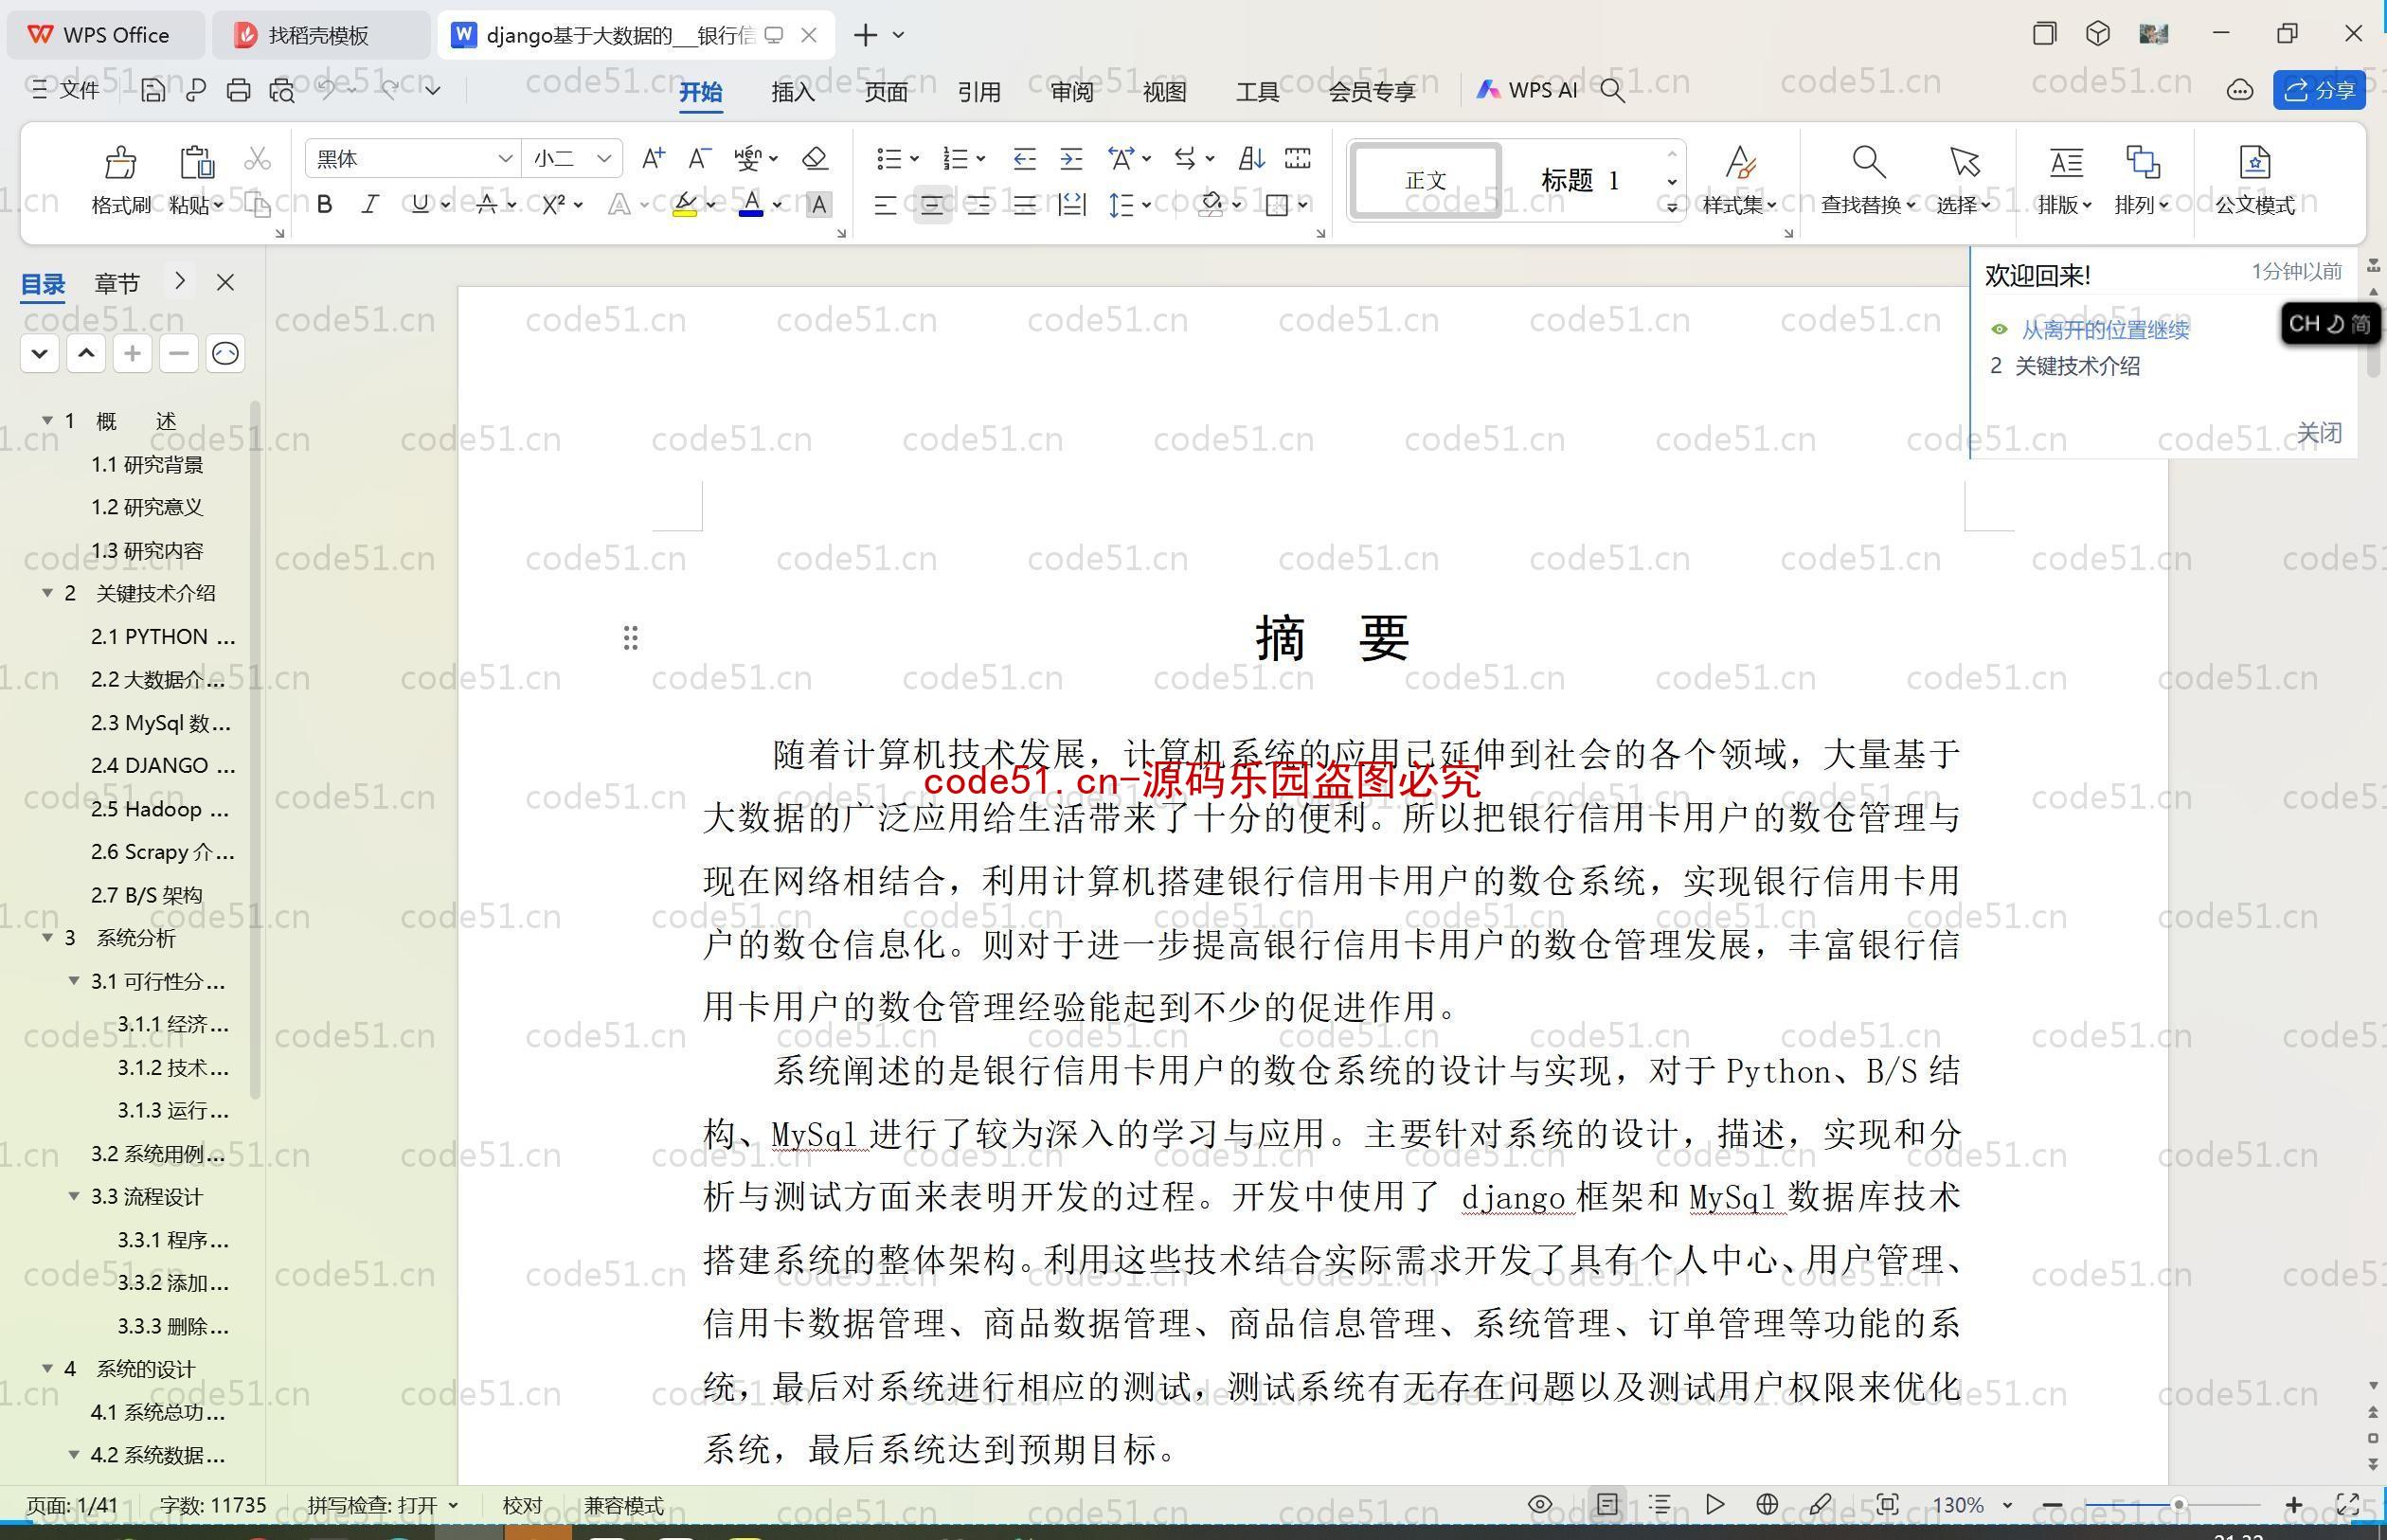The width and height of the screenshot is (2387, 1540).
Task: Click 从离开的位置继续 link
Action: [2105, 329]
